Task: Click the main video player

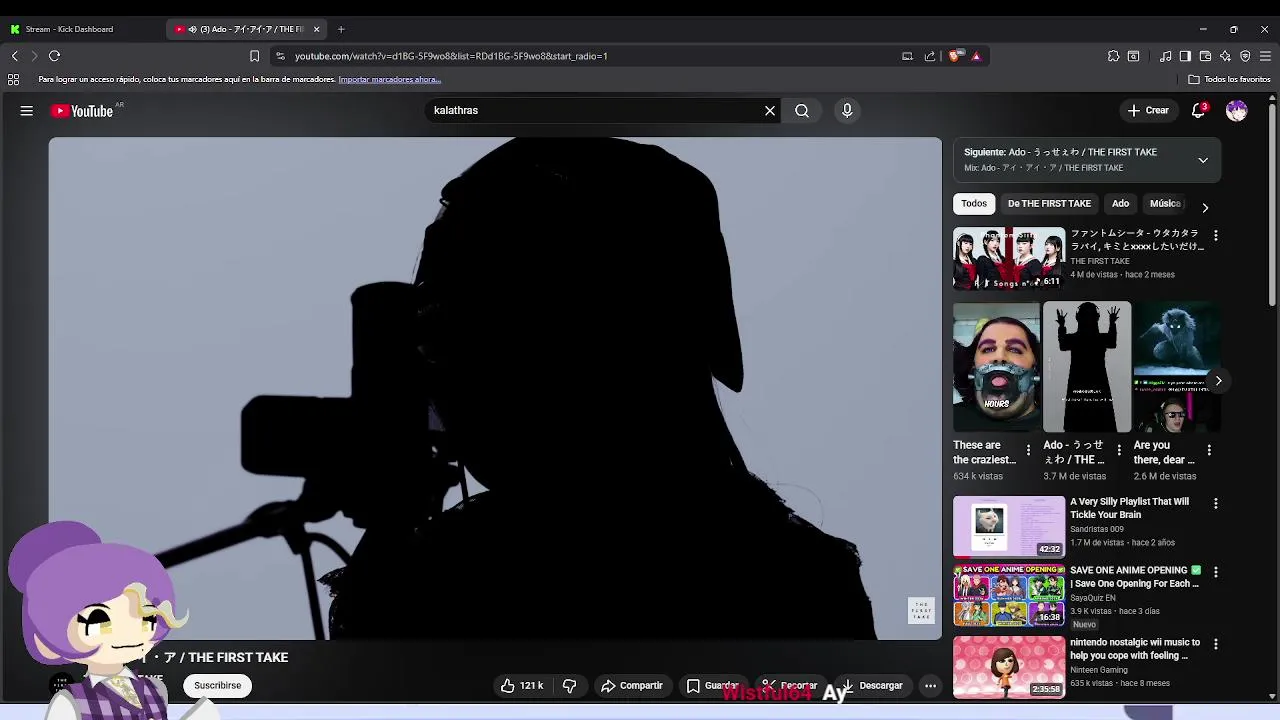Action: point(495,388)
